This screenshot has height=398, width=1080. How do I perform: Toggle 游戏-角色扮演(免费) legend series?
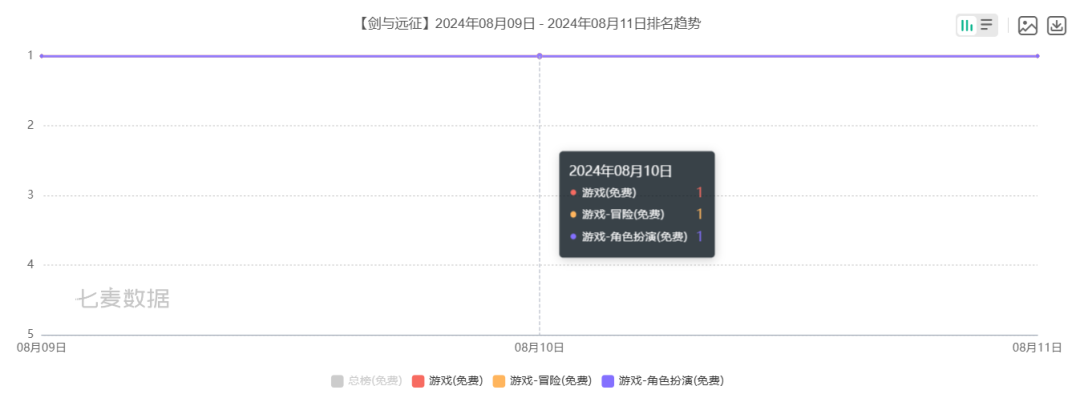663,381
